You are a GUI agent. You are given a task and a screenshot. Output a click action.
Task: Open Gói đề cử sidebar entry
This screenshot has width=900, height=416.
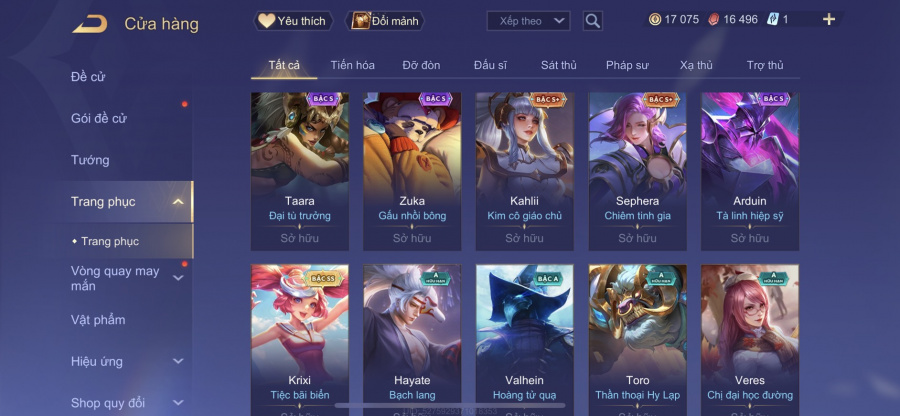point(99,118)
